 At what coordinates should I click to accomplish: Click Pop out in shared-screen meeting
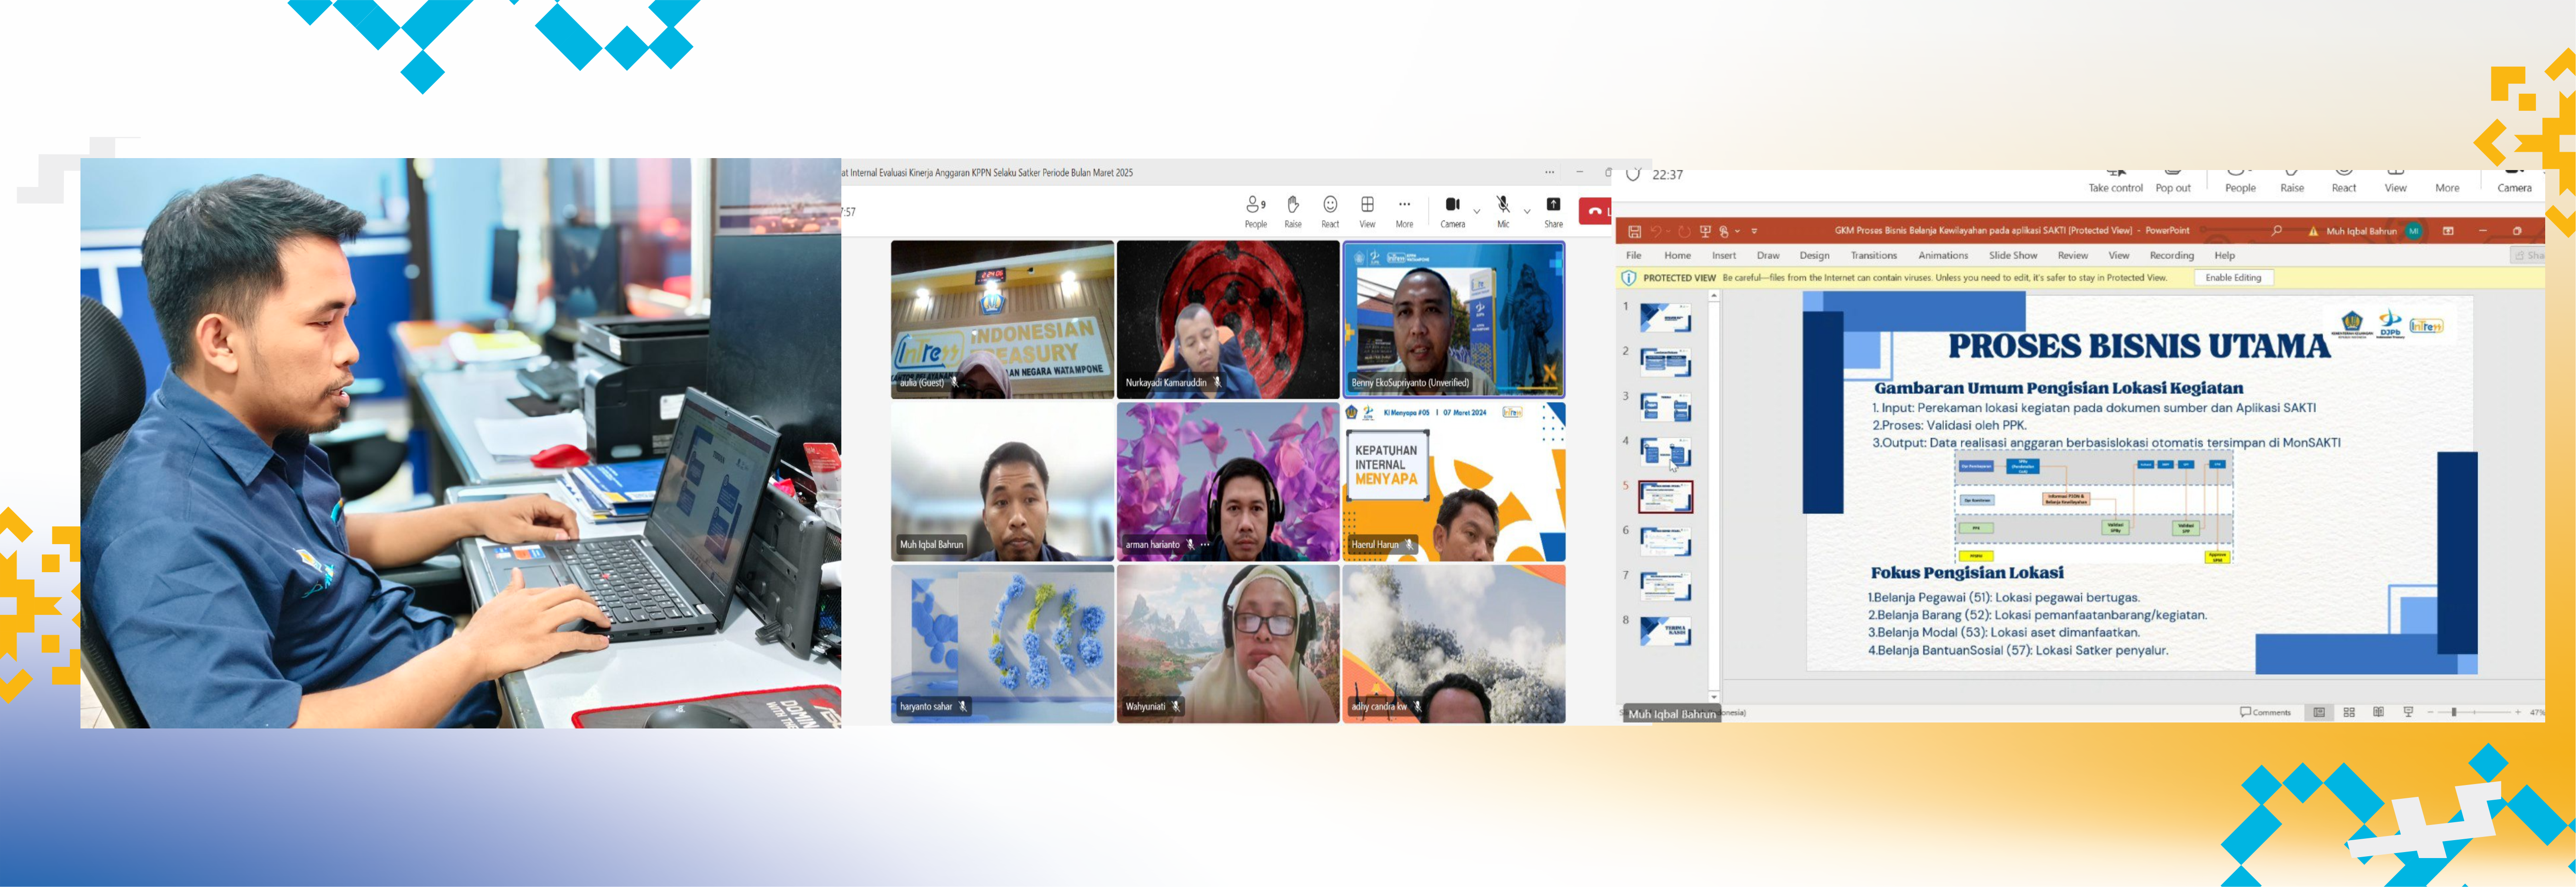tap(2173, 183)
